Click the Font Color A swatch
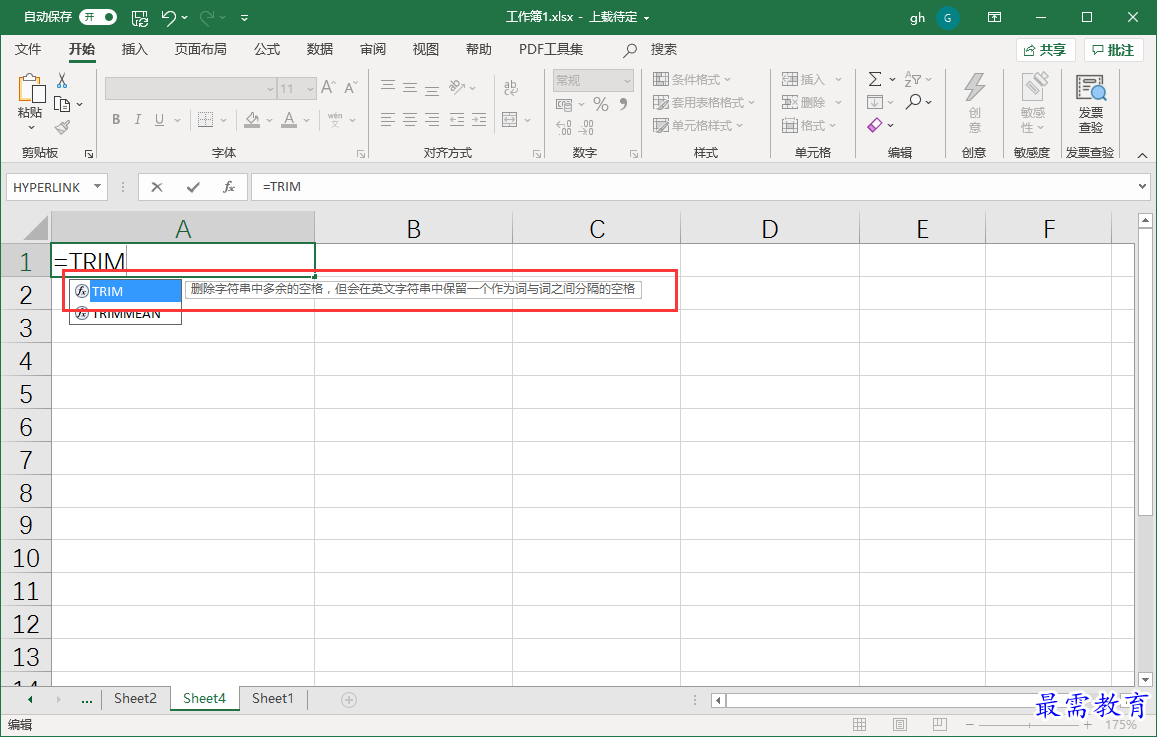The height and width of the screenshot is (737, 1157). tap(289, 120)
